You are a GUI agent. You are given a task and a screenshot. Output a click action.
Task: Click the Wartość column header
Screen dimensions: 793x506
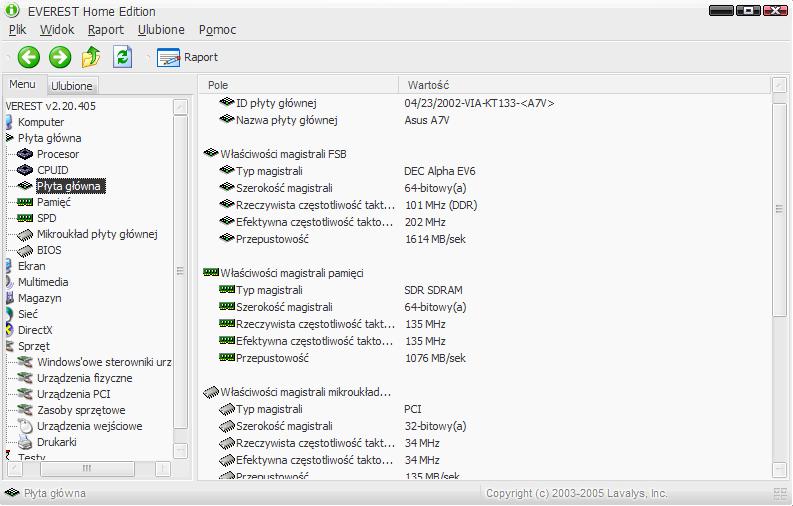tap(585, 85)
